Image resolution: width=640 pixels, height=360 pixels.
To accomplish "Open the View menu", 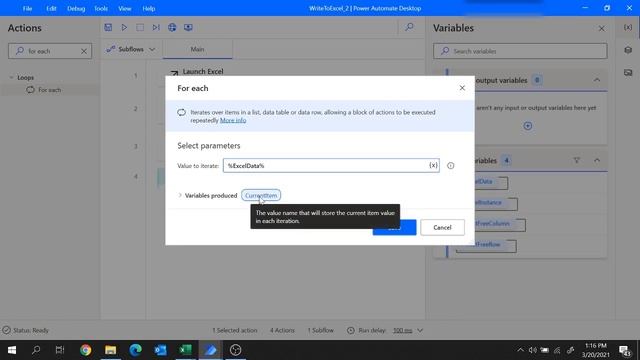I will [x=124, y=8].
